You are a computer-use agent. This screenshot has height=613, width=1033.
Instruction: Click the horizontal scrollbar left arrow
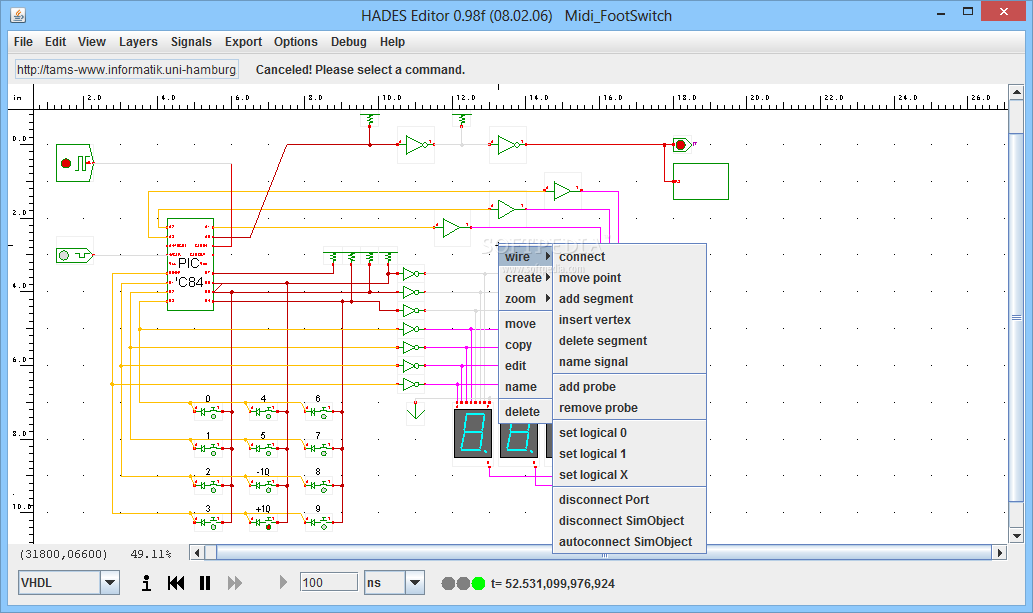pyautogui.click(x=197, y=552)
